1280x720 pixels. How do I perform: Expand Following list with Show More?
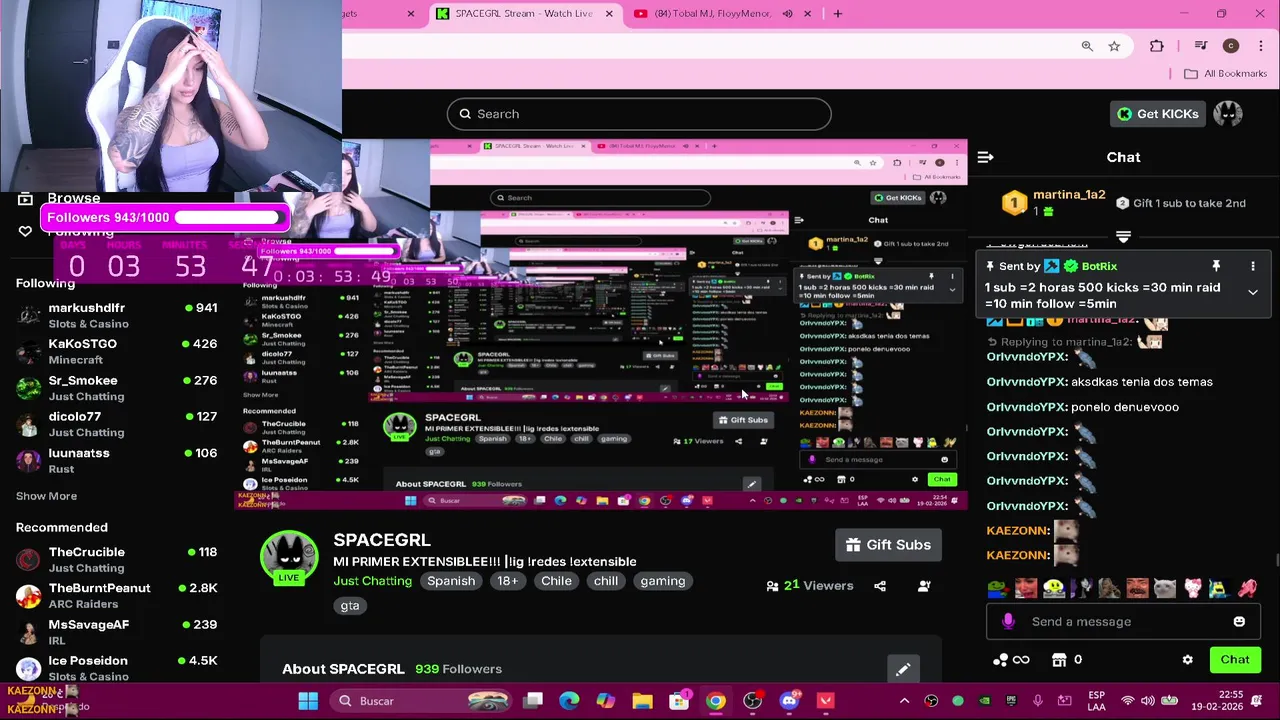46,496
